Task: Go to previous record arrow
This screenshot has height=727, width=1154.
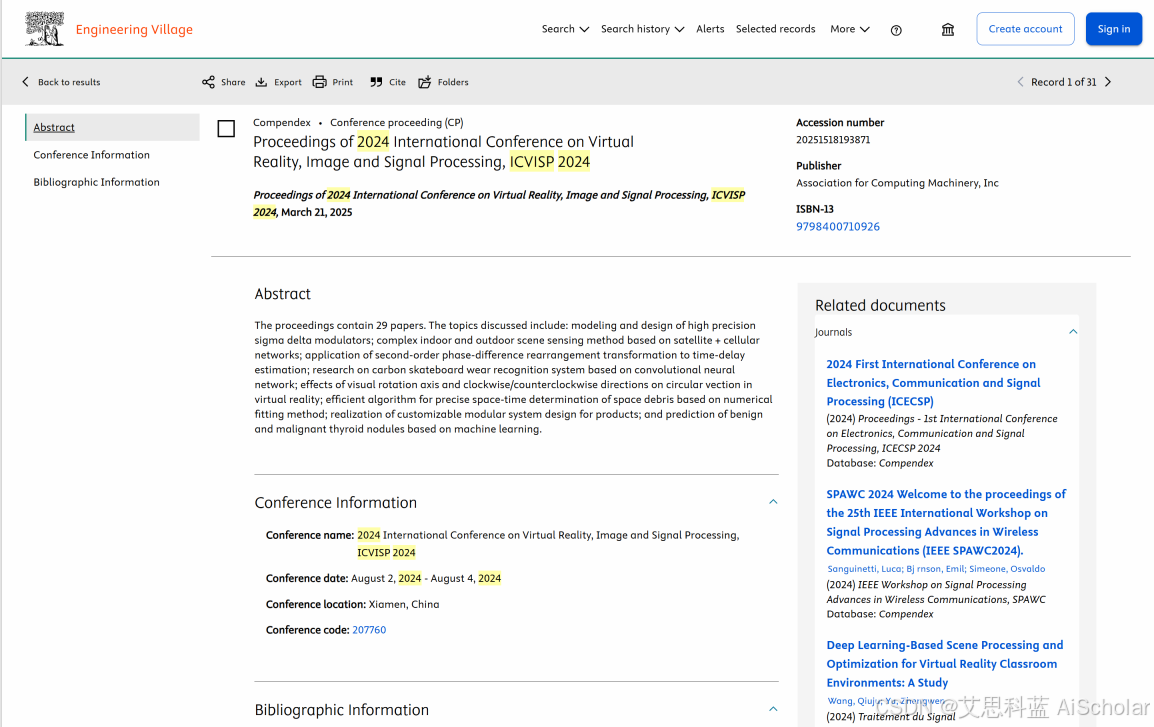Action: click(x=1020, y=82)
